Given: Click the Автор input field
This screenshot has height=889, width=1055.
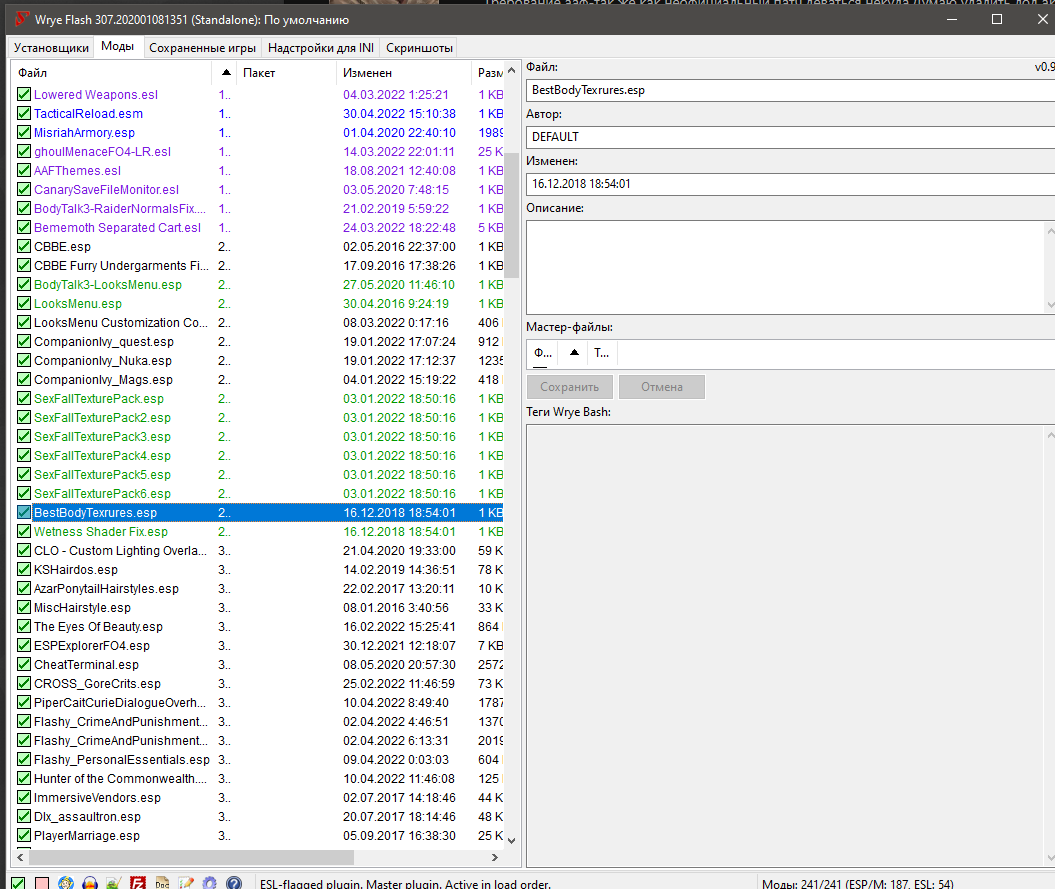Looking at the screenshot, I should click(790, 137).
